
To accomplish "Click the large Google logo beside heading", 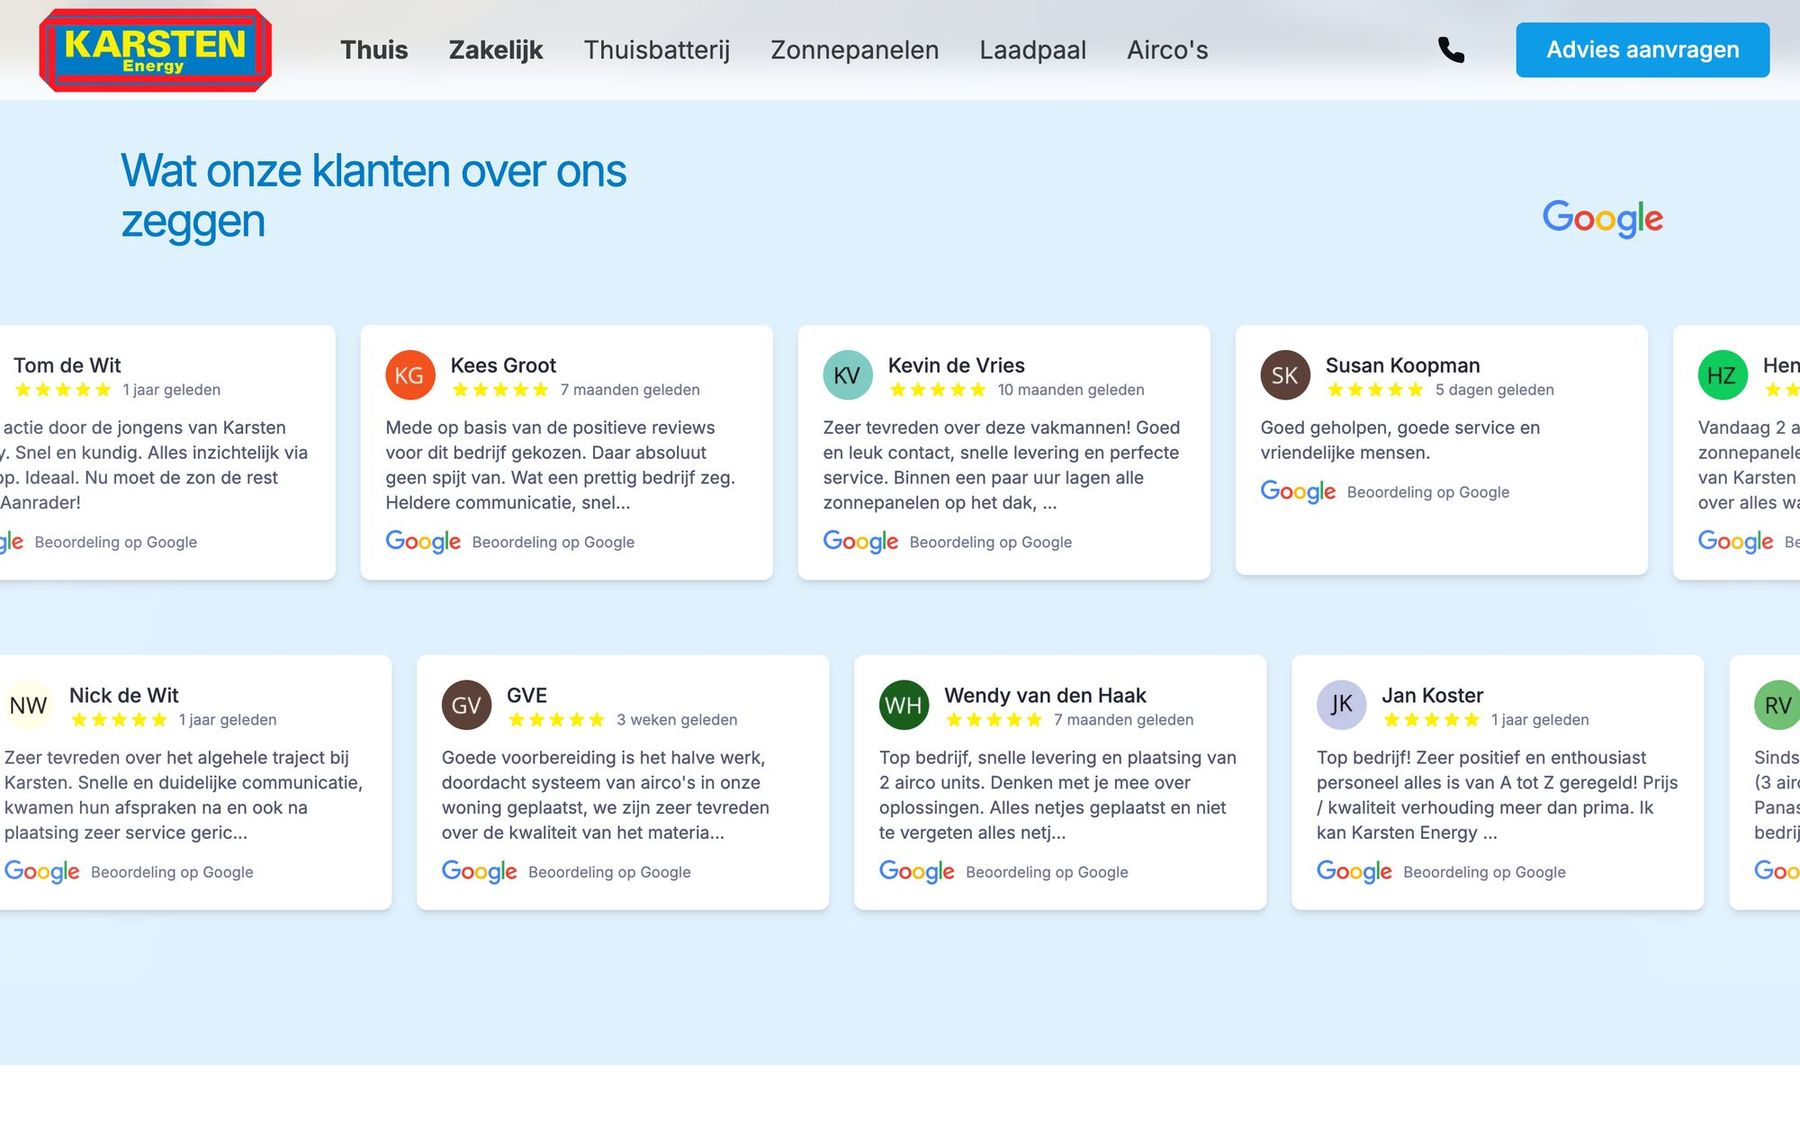I will pyautogui.click(x=1602, y=217).
